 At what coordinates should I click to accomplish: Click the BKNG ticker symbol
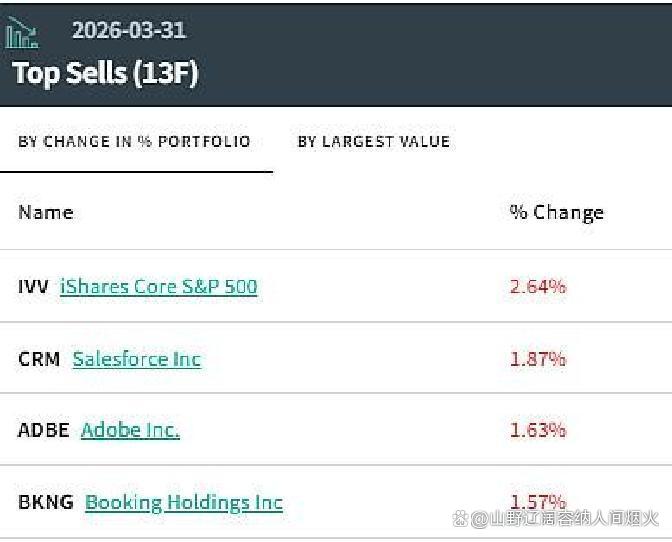pyautogui.click(x=46, y=502)
